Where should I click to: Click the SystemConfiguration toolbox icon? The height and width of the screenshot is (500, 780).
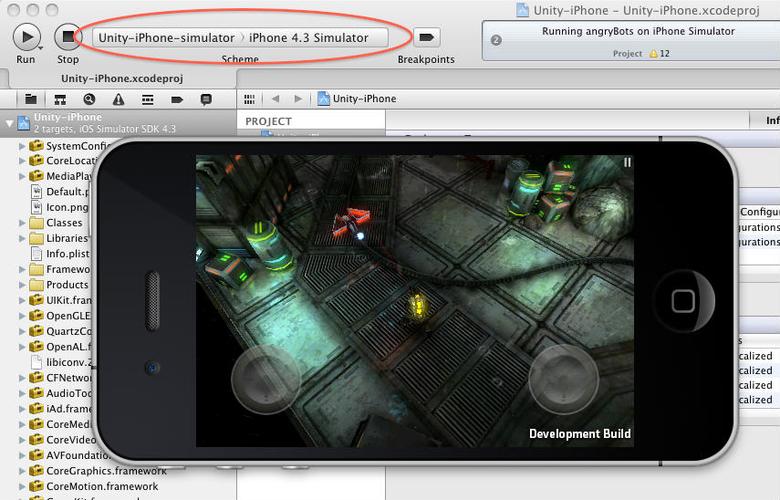click(36, 146)
